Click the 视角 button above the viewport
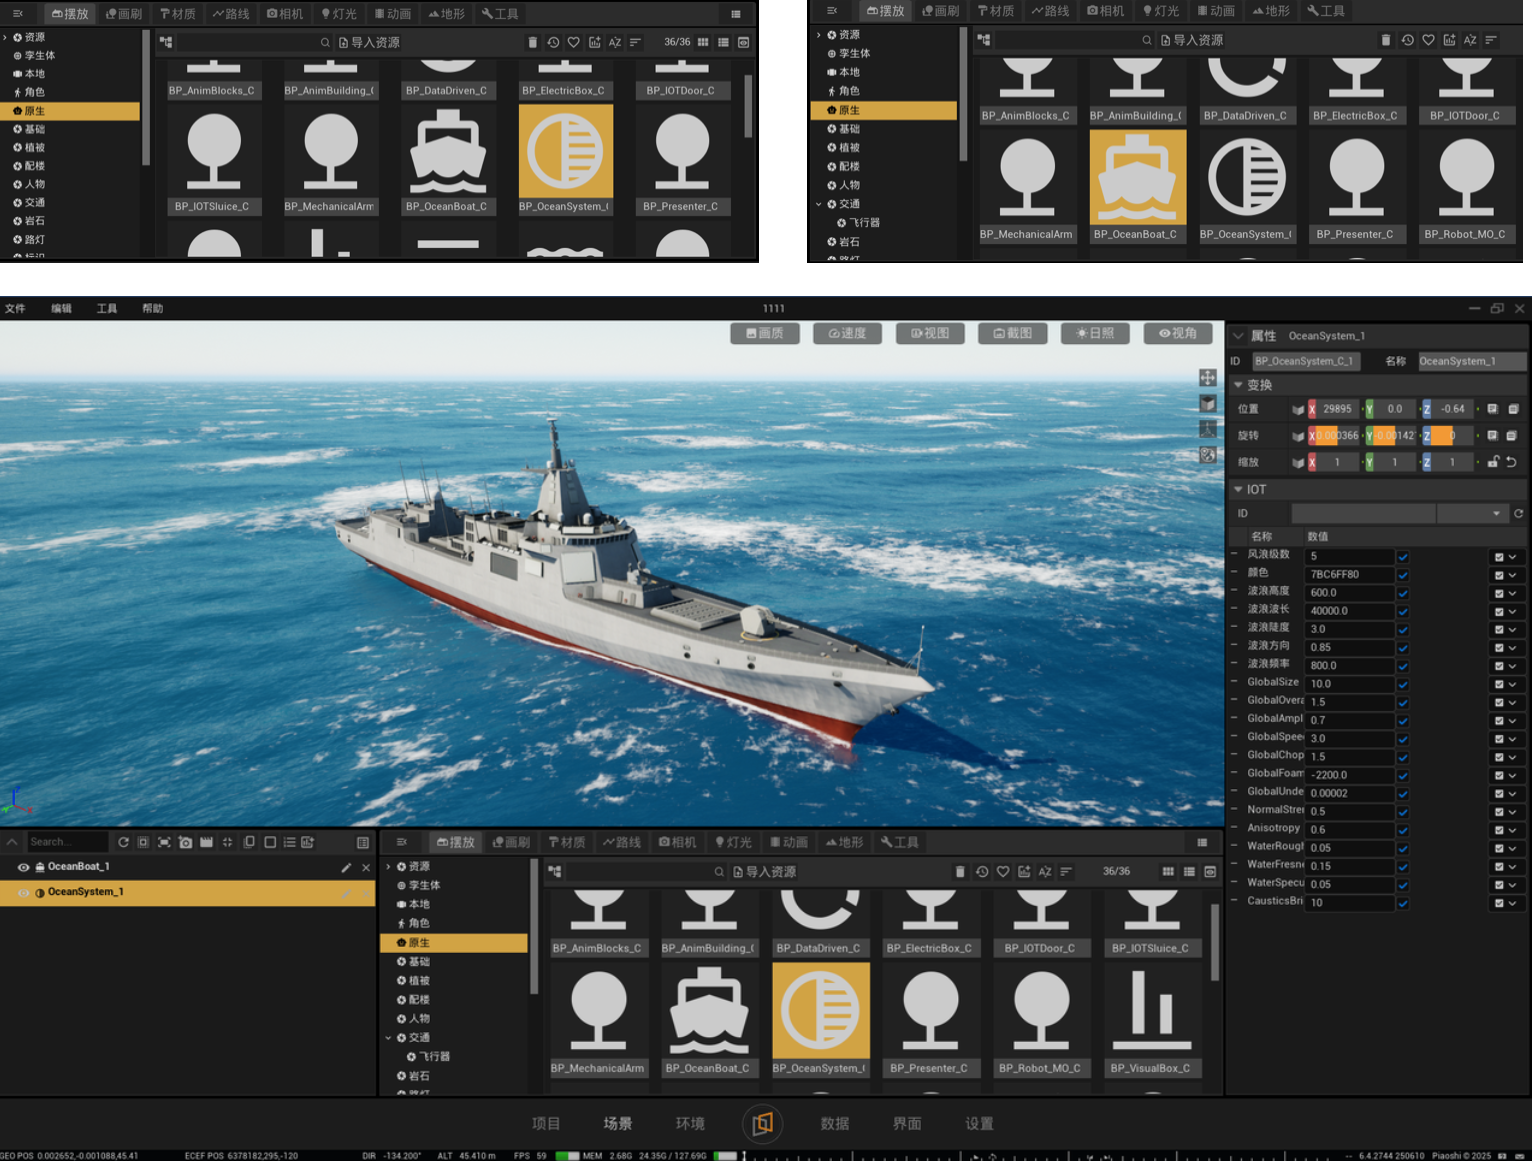This screenshot has width=1534, height=1166. pos(1178,333)
